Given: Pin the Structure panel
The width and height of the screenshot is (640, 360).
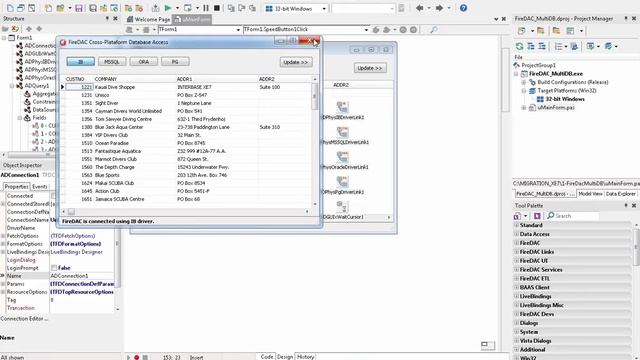Looking at the screenshot, I should 107,18.
